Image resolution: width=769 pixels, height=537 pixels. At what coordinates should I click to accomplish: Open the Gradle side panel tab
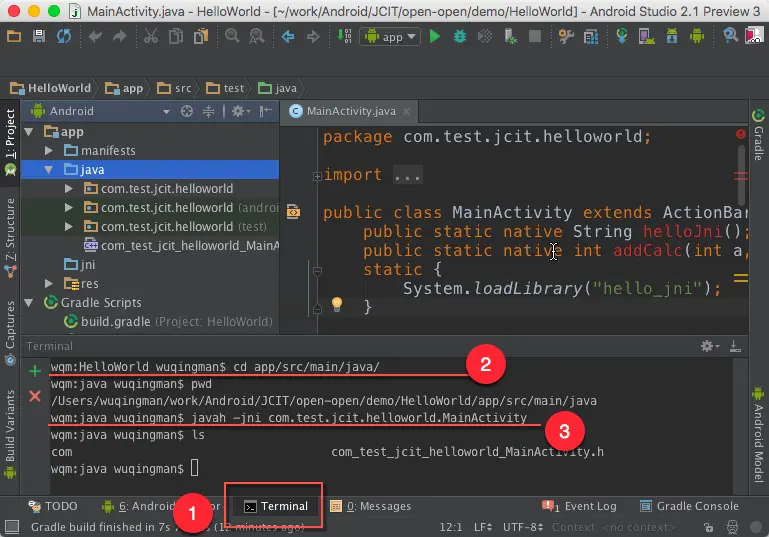coord(758,135)
